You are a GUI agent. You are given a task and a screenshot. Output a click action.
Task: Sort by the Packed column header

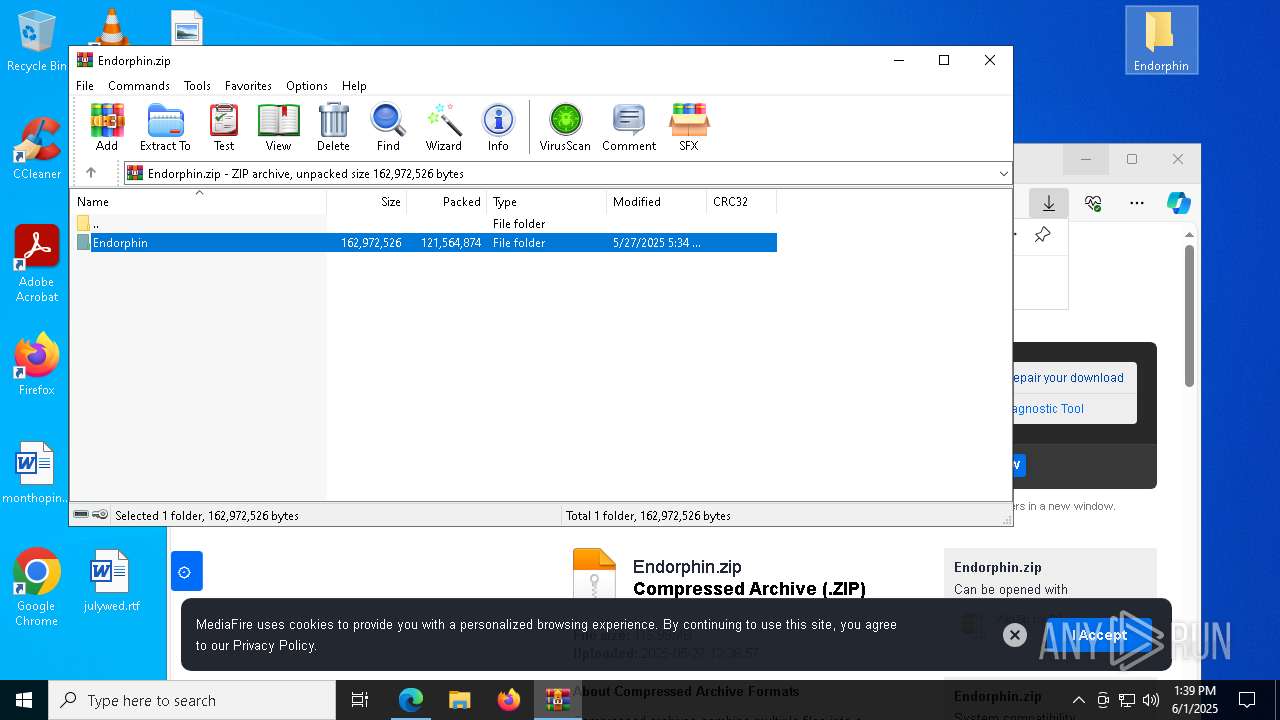pos(447,202)
